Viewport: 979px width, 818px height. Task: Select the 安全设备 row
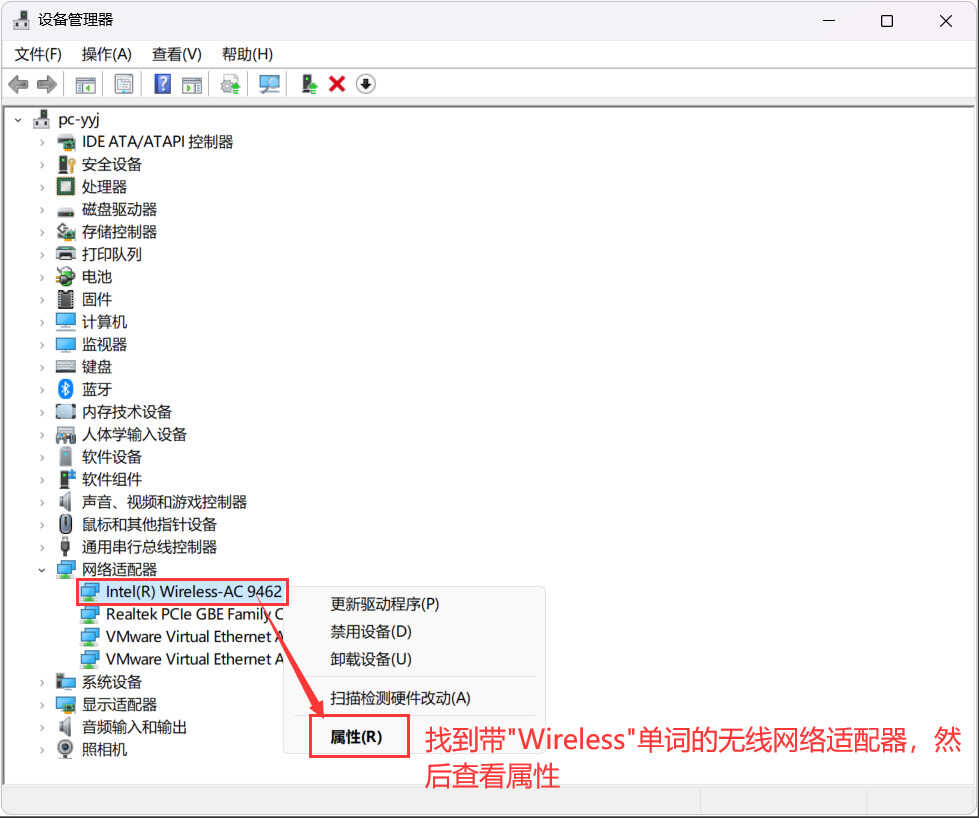[x=112, y=164]
